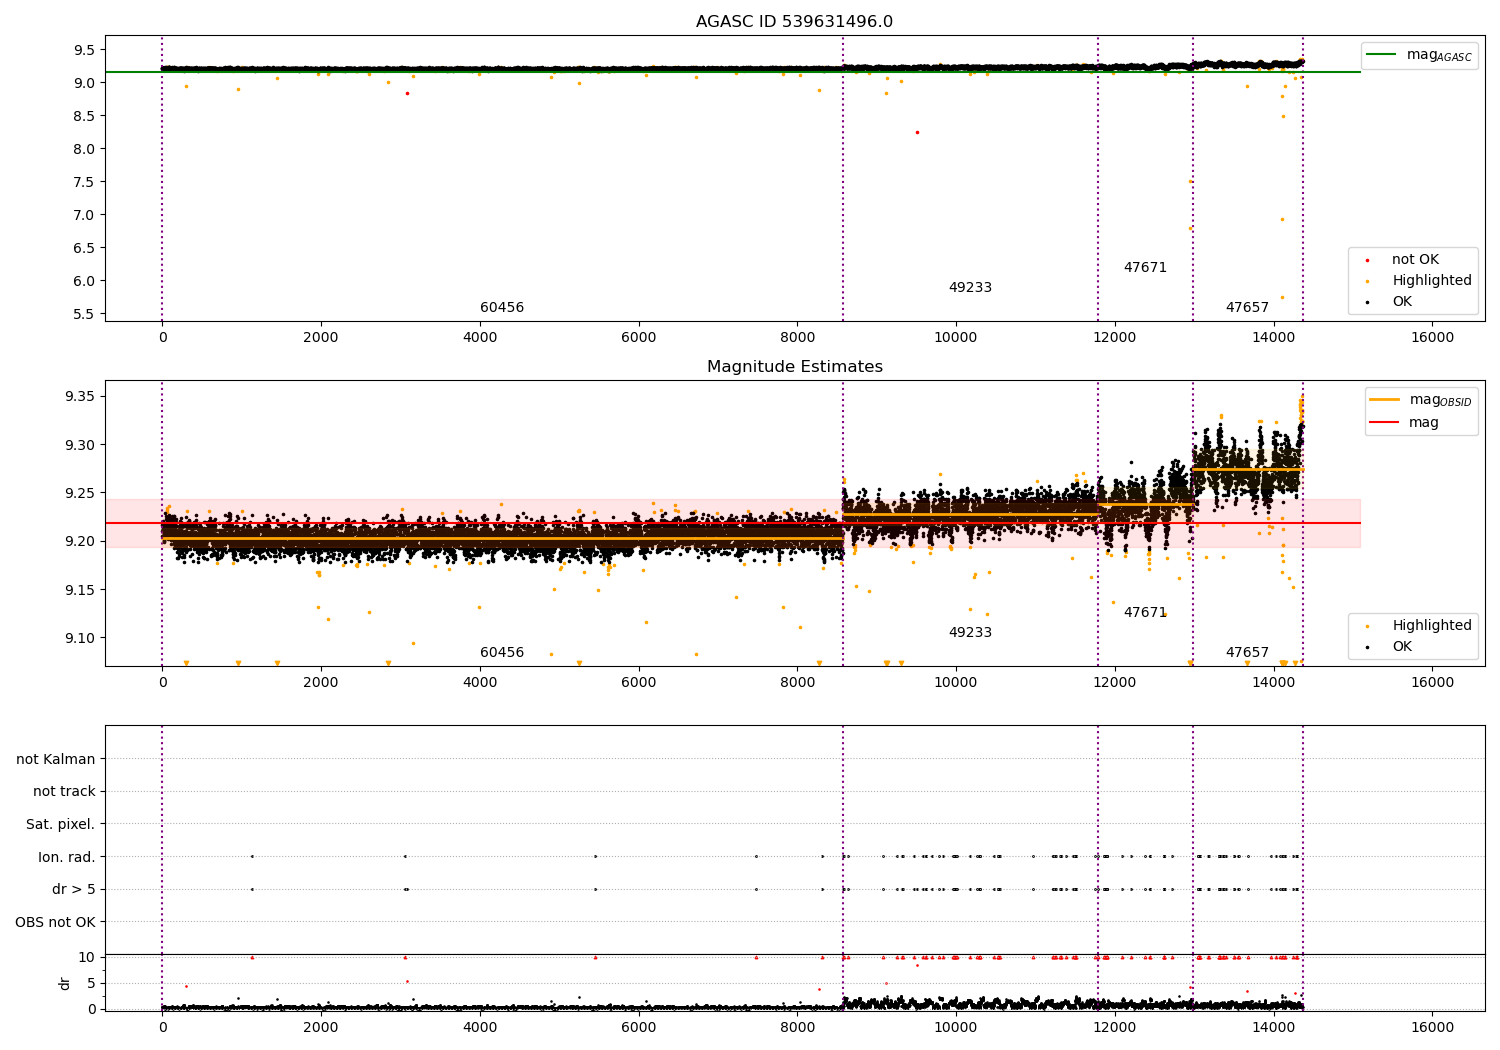
Task: Click the 9.35 y-axis tick in middle plot
Action: click(x=81, y=397)
